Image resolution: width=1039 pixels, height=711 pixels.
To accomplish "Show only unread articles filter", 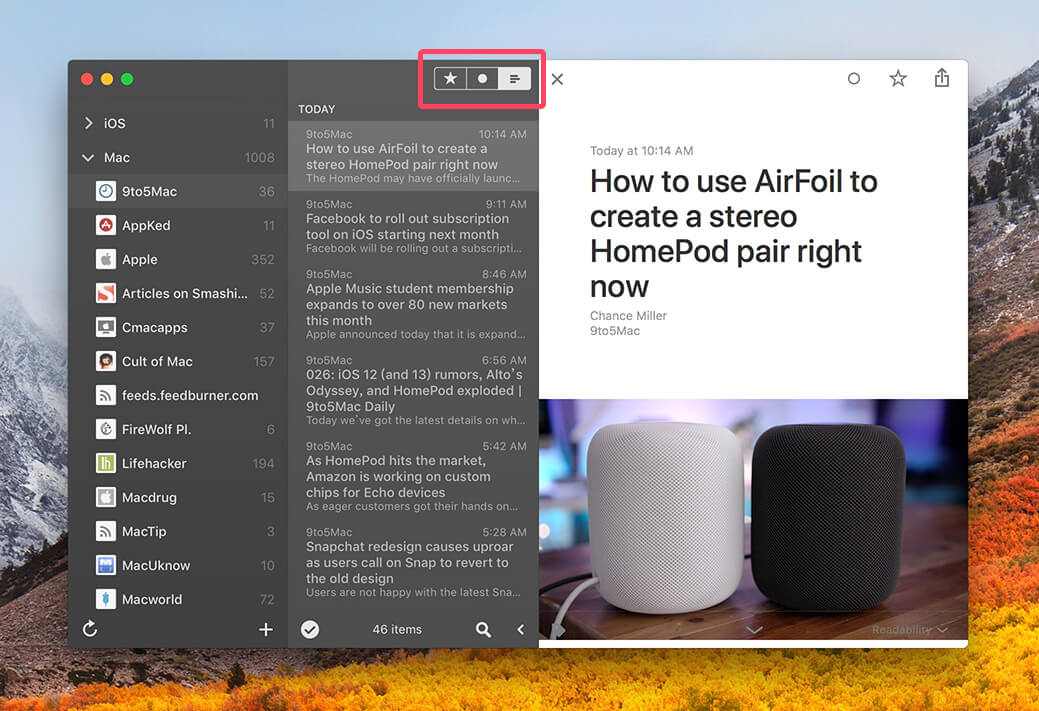I will click(x=482, y=79).
